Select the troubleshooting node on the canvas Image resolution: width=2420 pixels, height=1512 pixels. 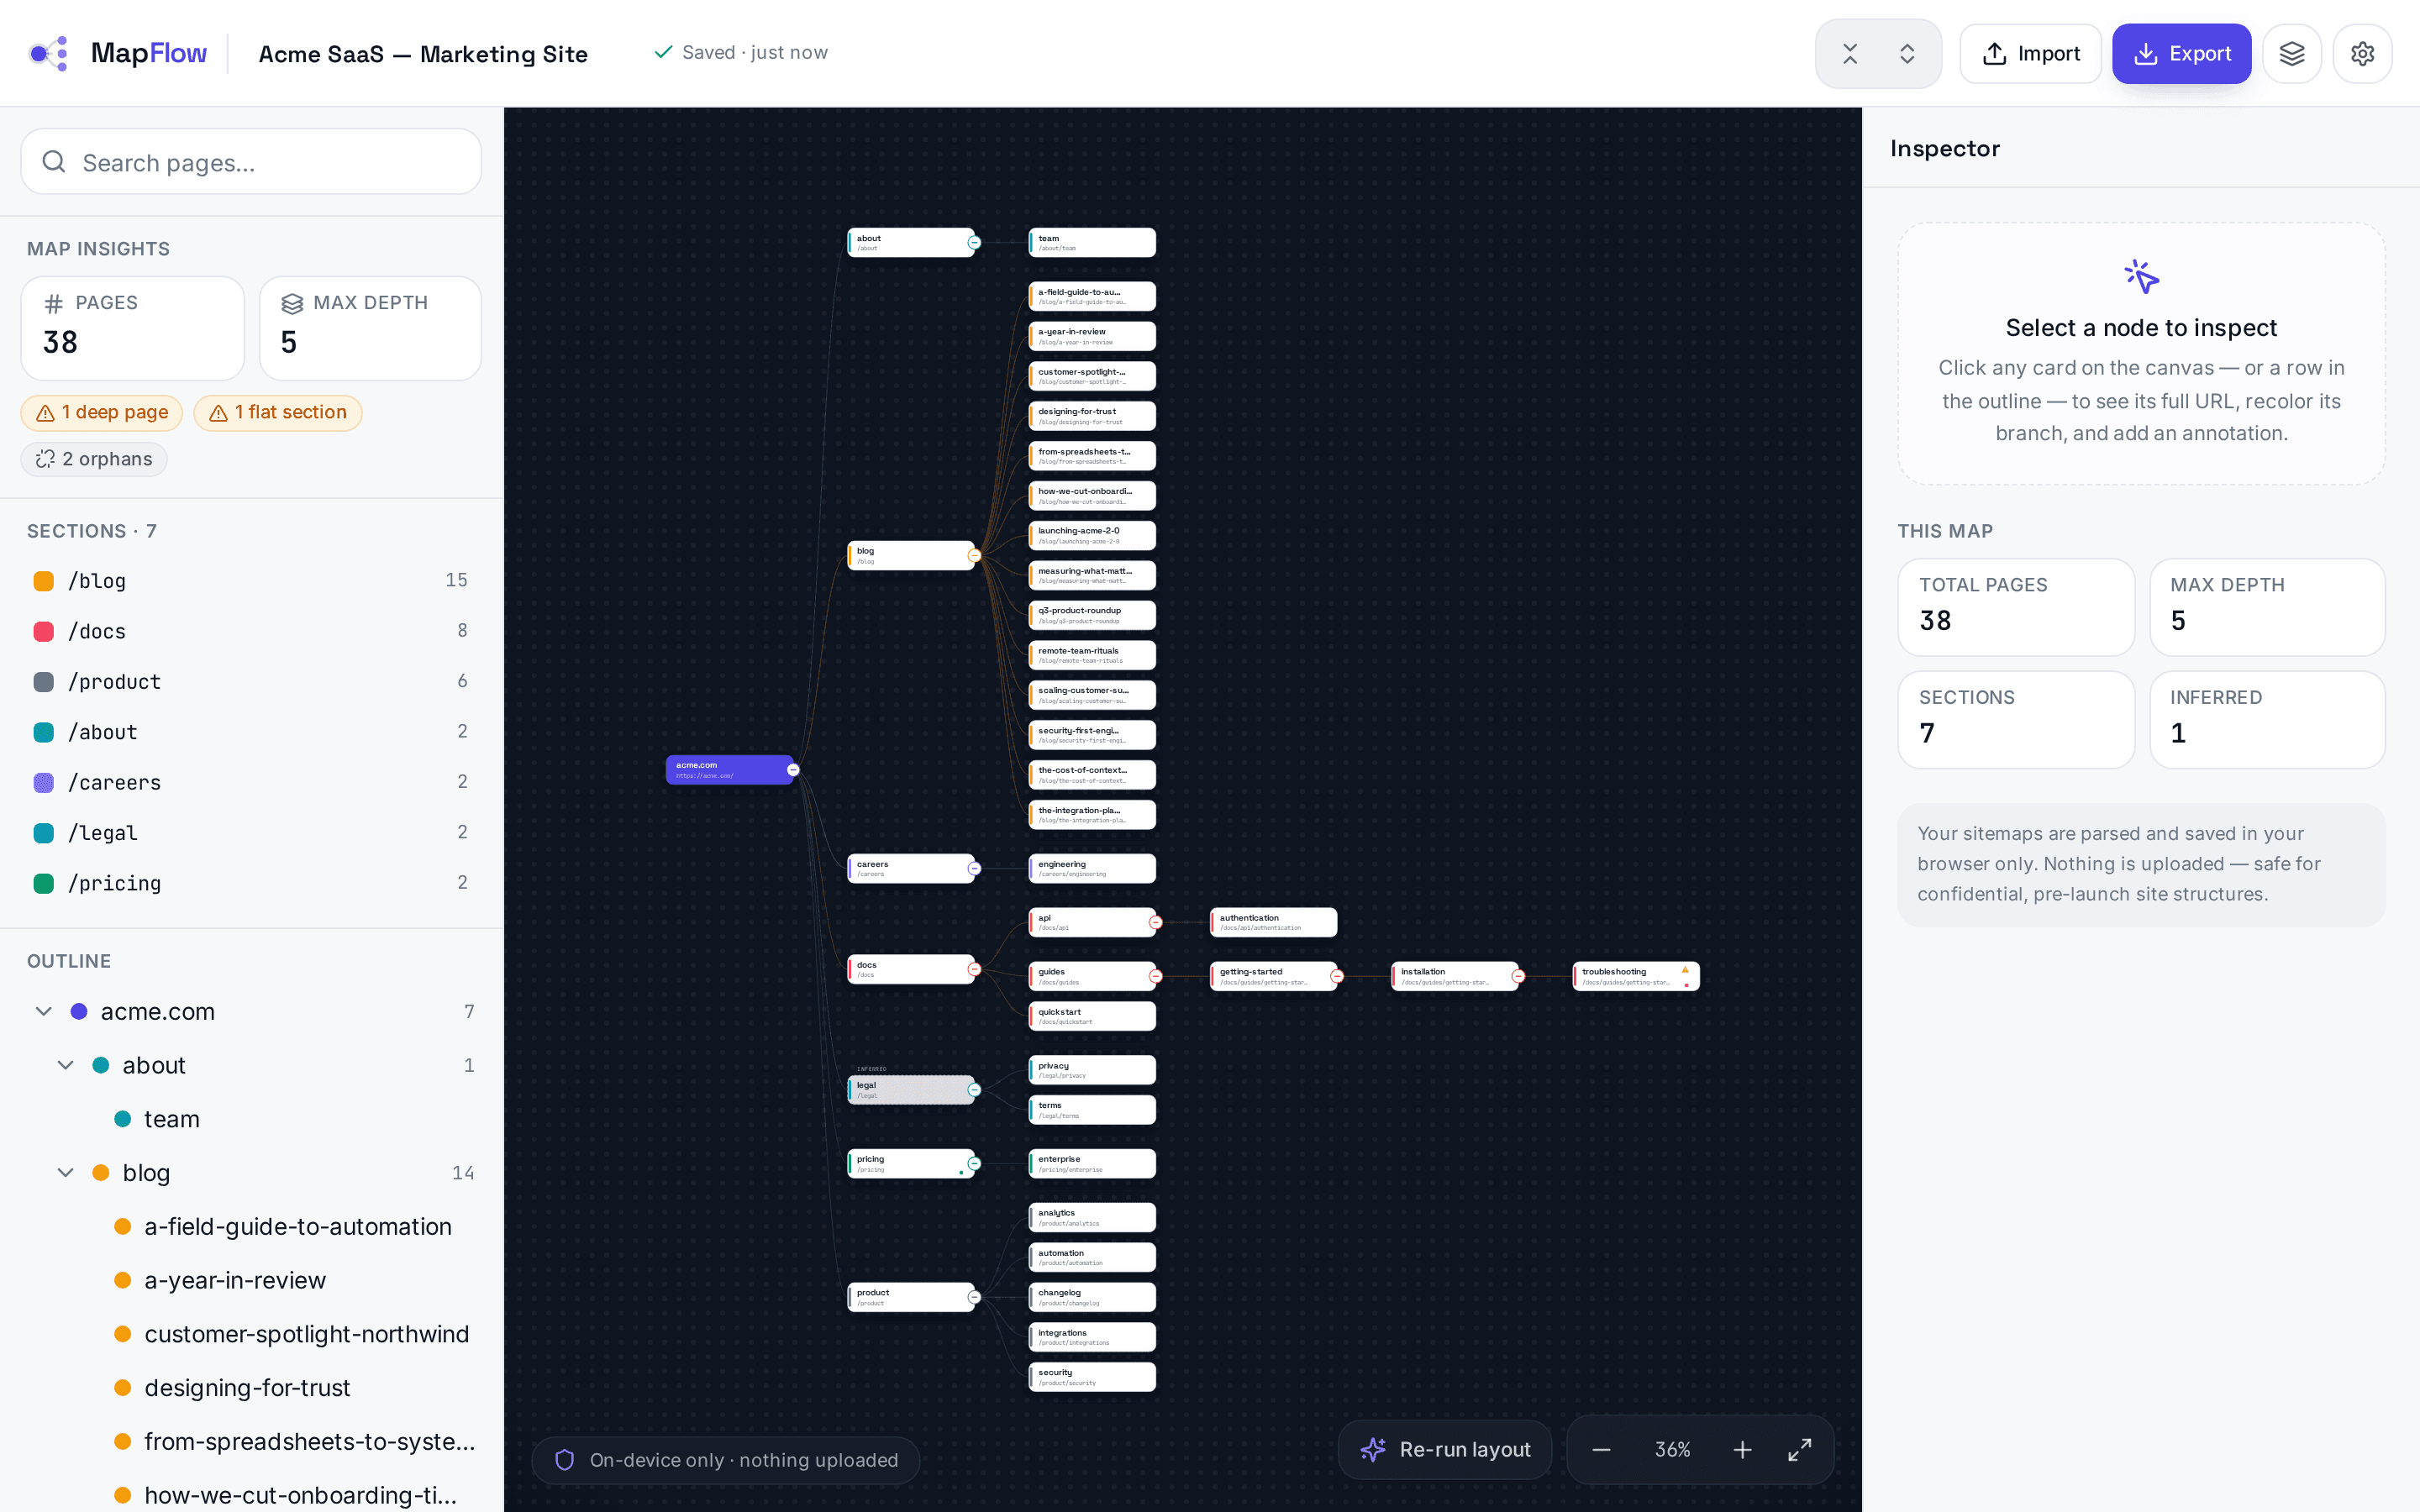[1636, 976]
